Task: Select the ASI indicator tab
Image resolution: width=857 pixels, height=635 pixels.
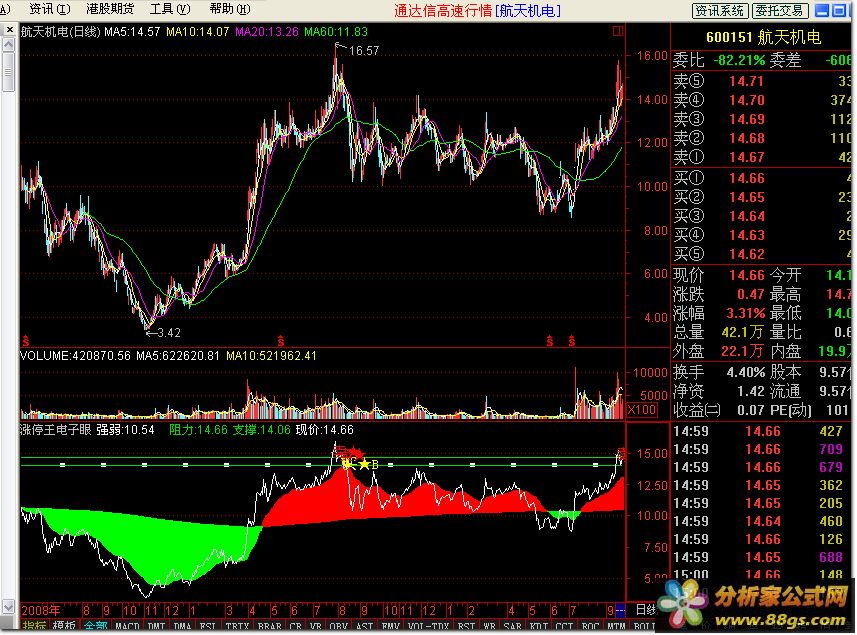Action: coord(365,626)
